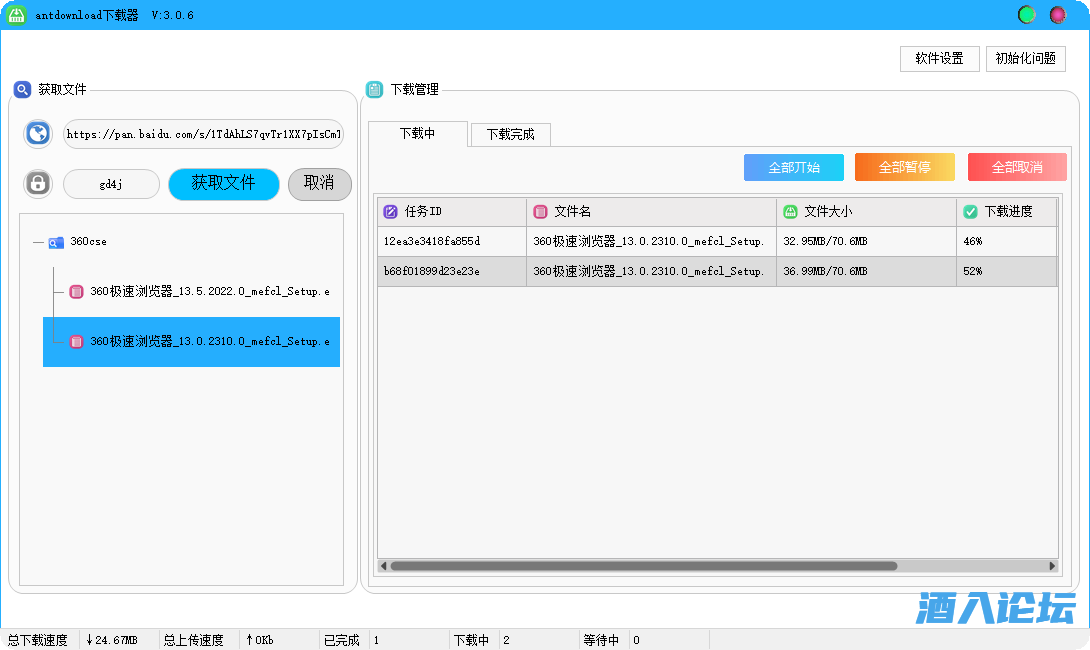
Task: Click the clipboard icon next to 下载管理
Action: pyautogui.click(x=374, y=90)
